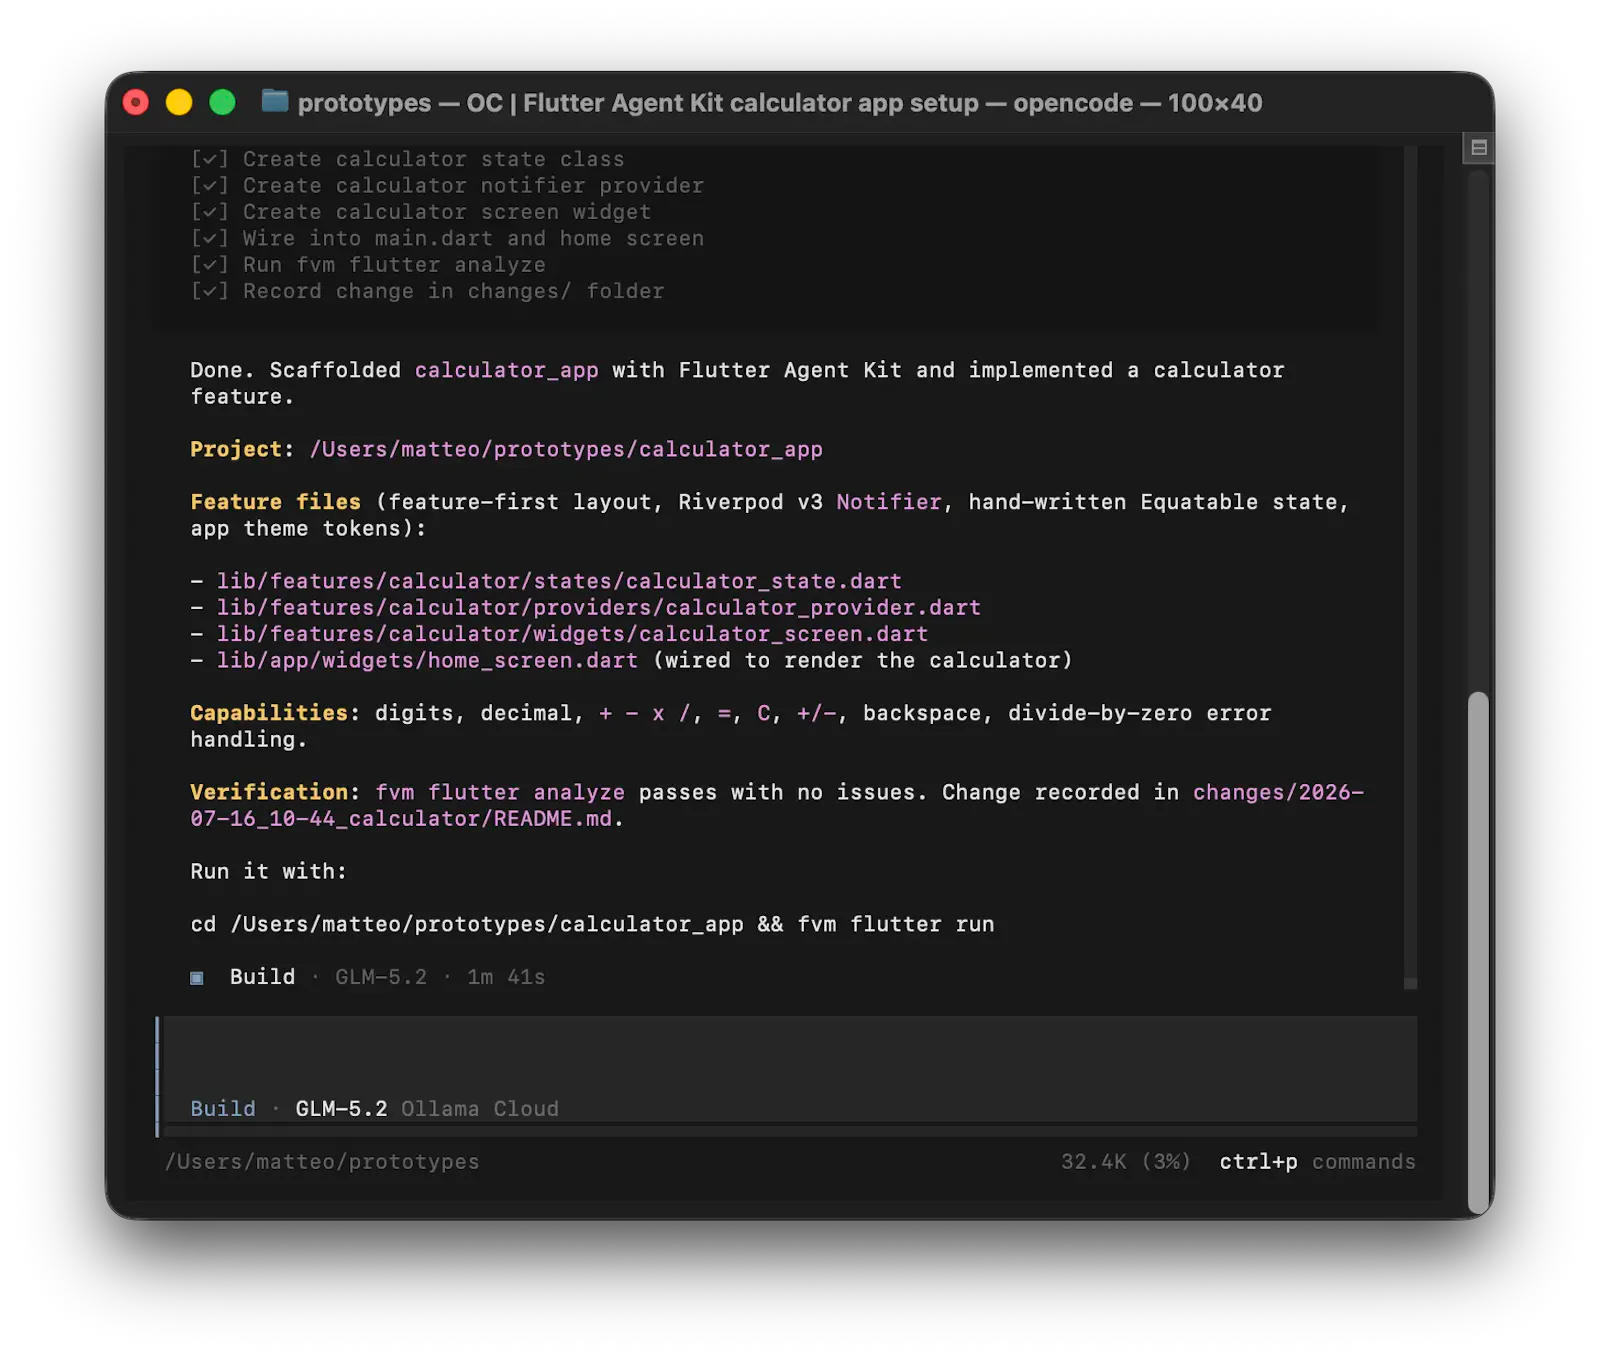Image resolution: width=1600 pixels, height=1359 pixels.
Task: Click the GLM-5.2 label in the response footer
Action: [x=381, y=977]
